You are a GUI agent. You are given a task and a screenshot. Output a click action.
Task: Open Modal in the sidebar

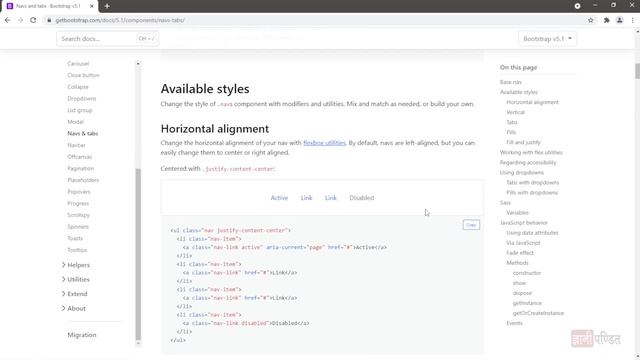[75, 122]
